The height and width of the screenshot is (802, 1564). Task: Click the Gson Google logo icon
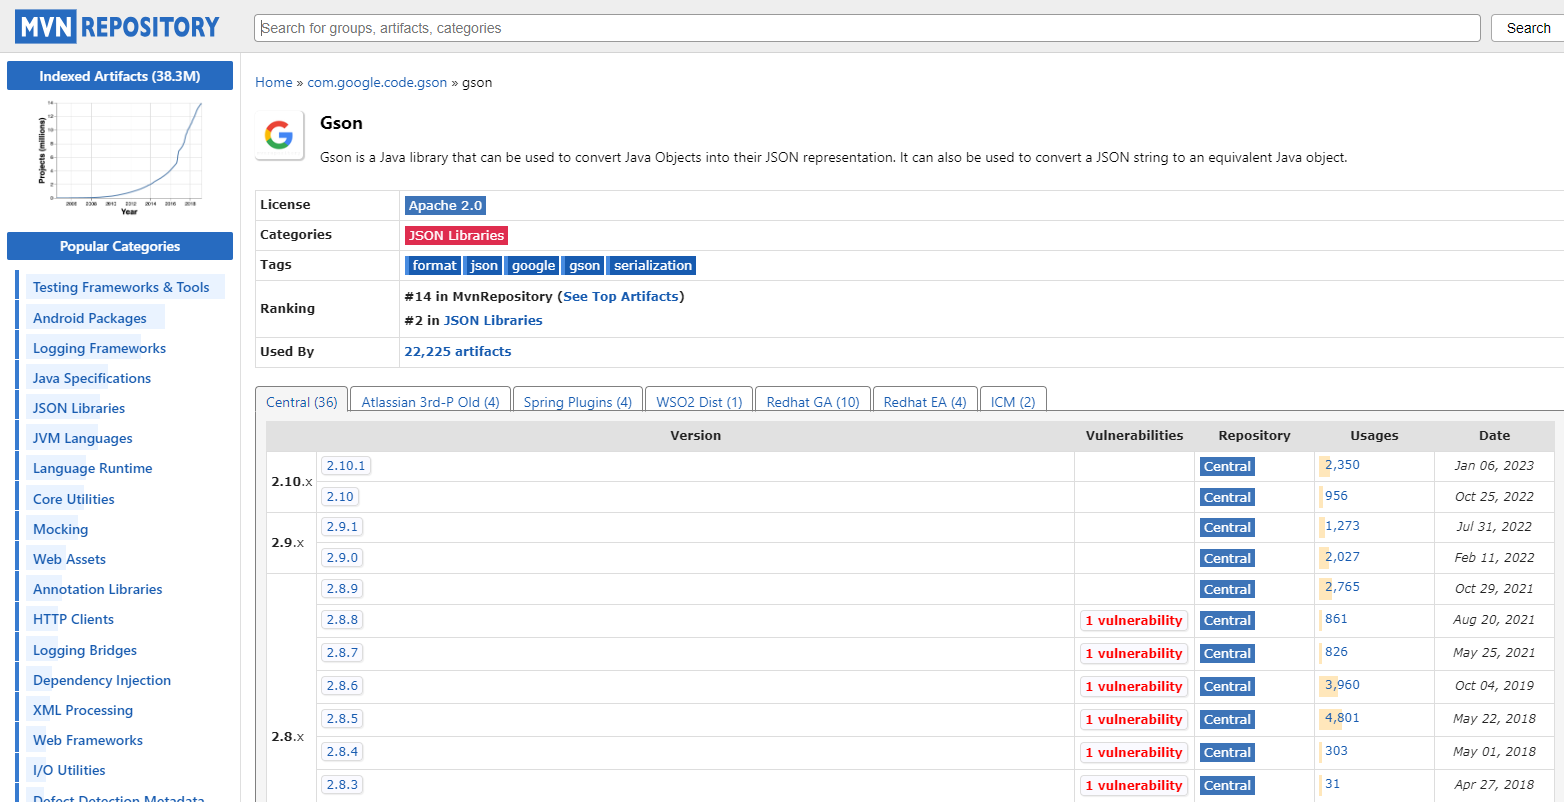(x=279, y=135)
